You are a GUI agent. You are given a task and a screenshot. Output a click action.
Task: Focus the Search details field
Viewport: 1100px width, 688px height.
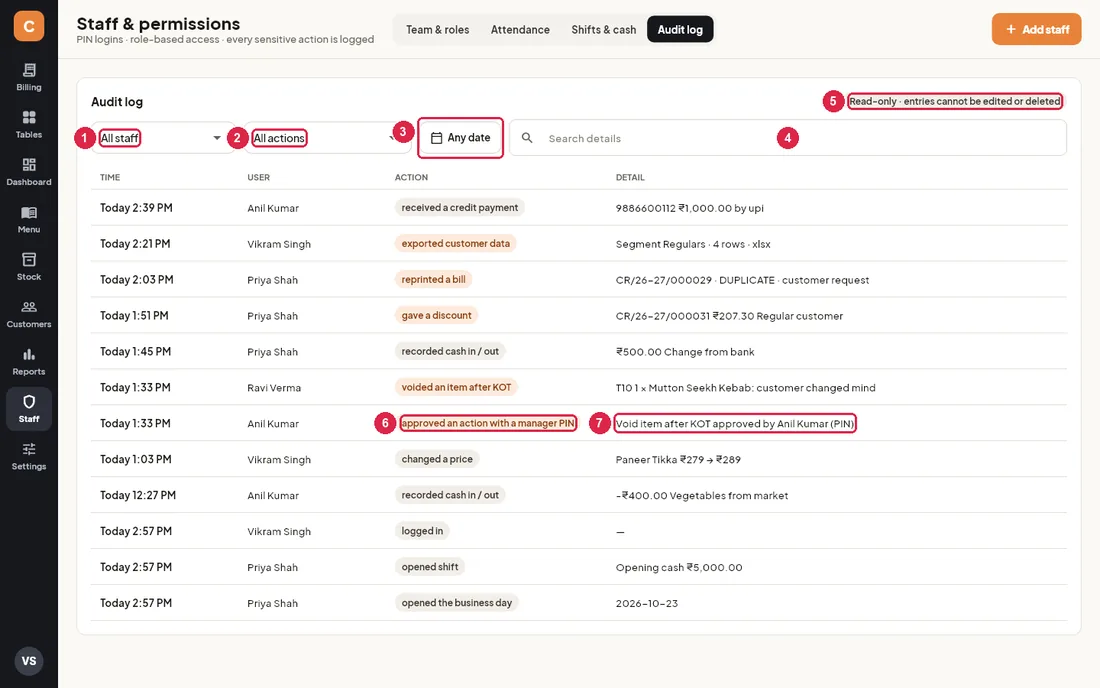click(787, 138)
